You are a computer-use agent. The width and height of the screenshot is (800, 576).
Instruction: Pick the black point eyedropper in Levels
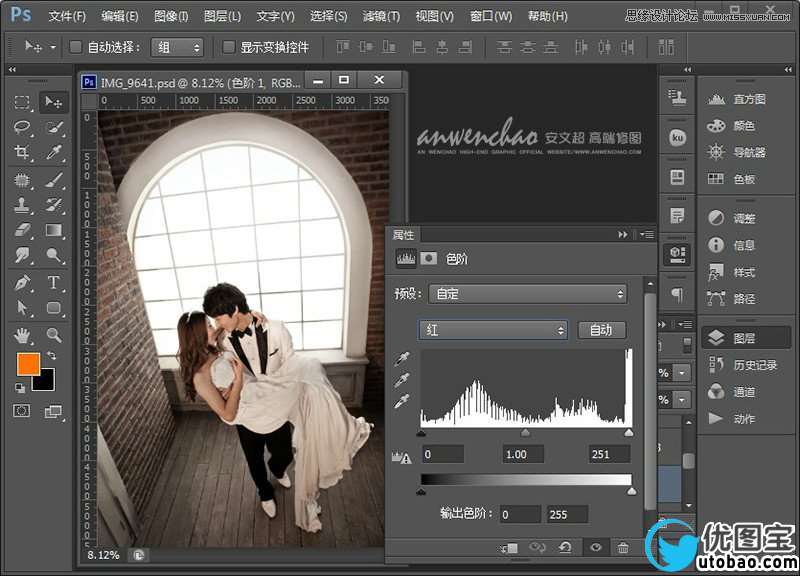[402, 359]
